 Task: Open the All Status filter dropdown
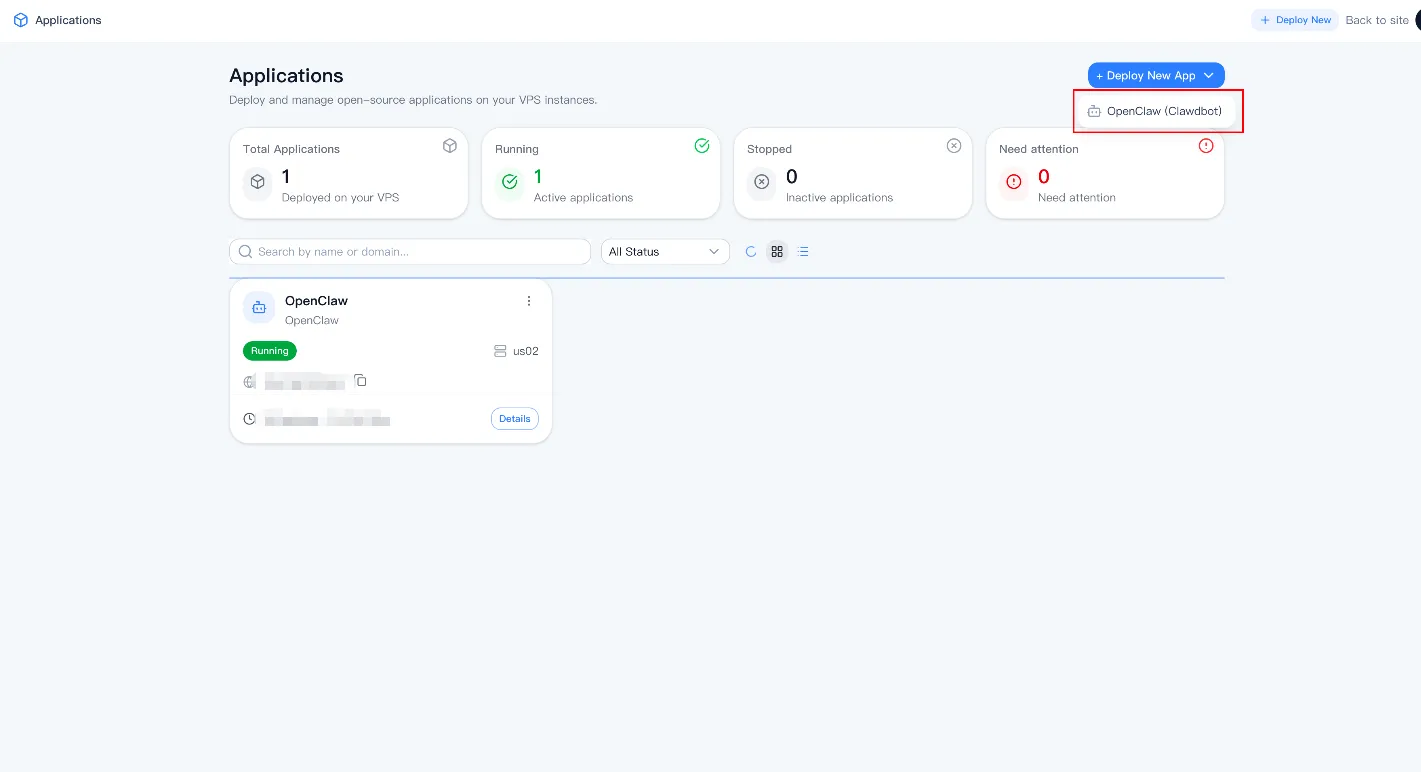pyautogui.click(x=664, y=251)
